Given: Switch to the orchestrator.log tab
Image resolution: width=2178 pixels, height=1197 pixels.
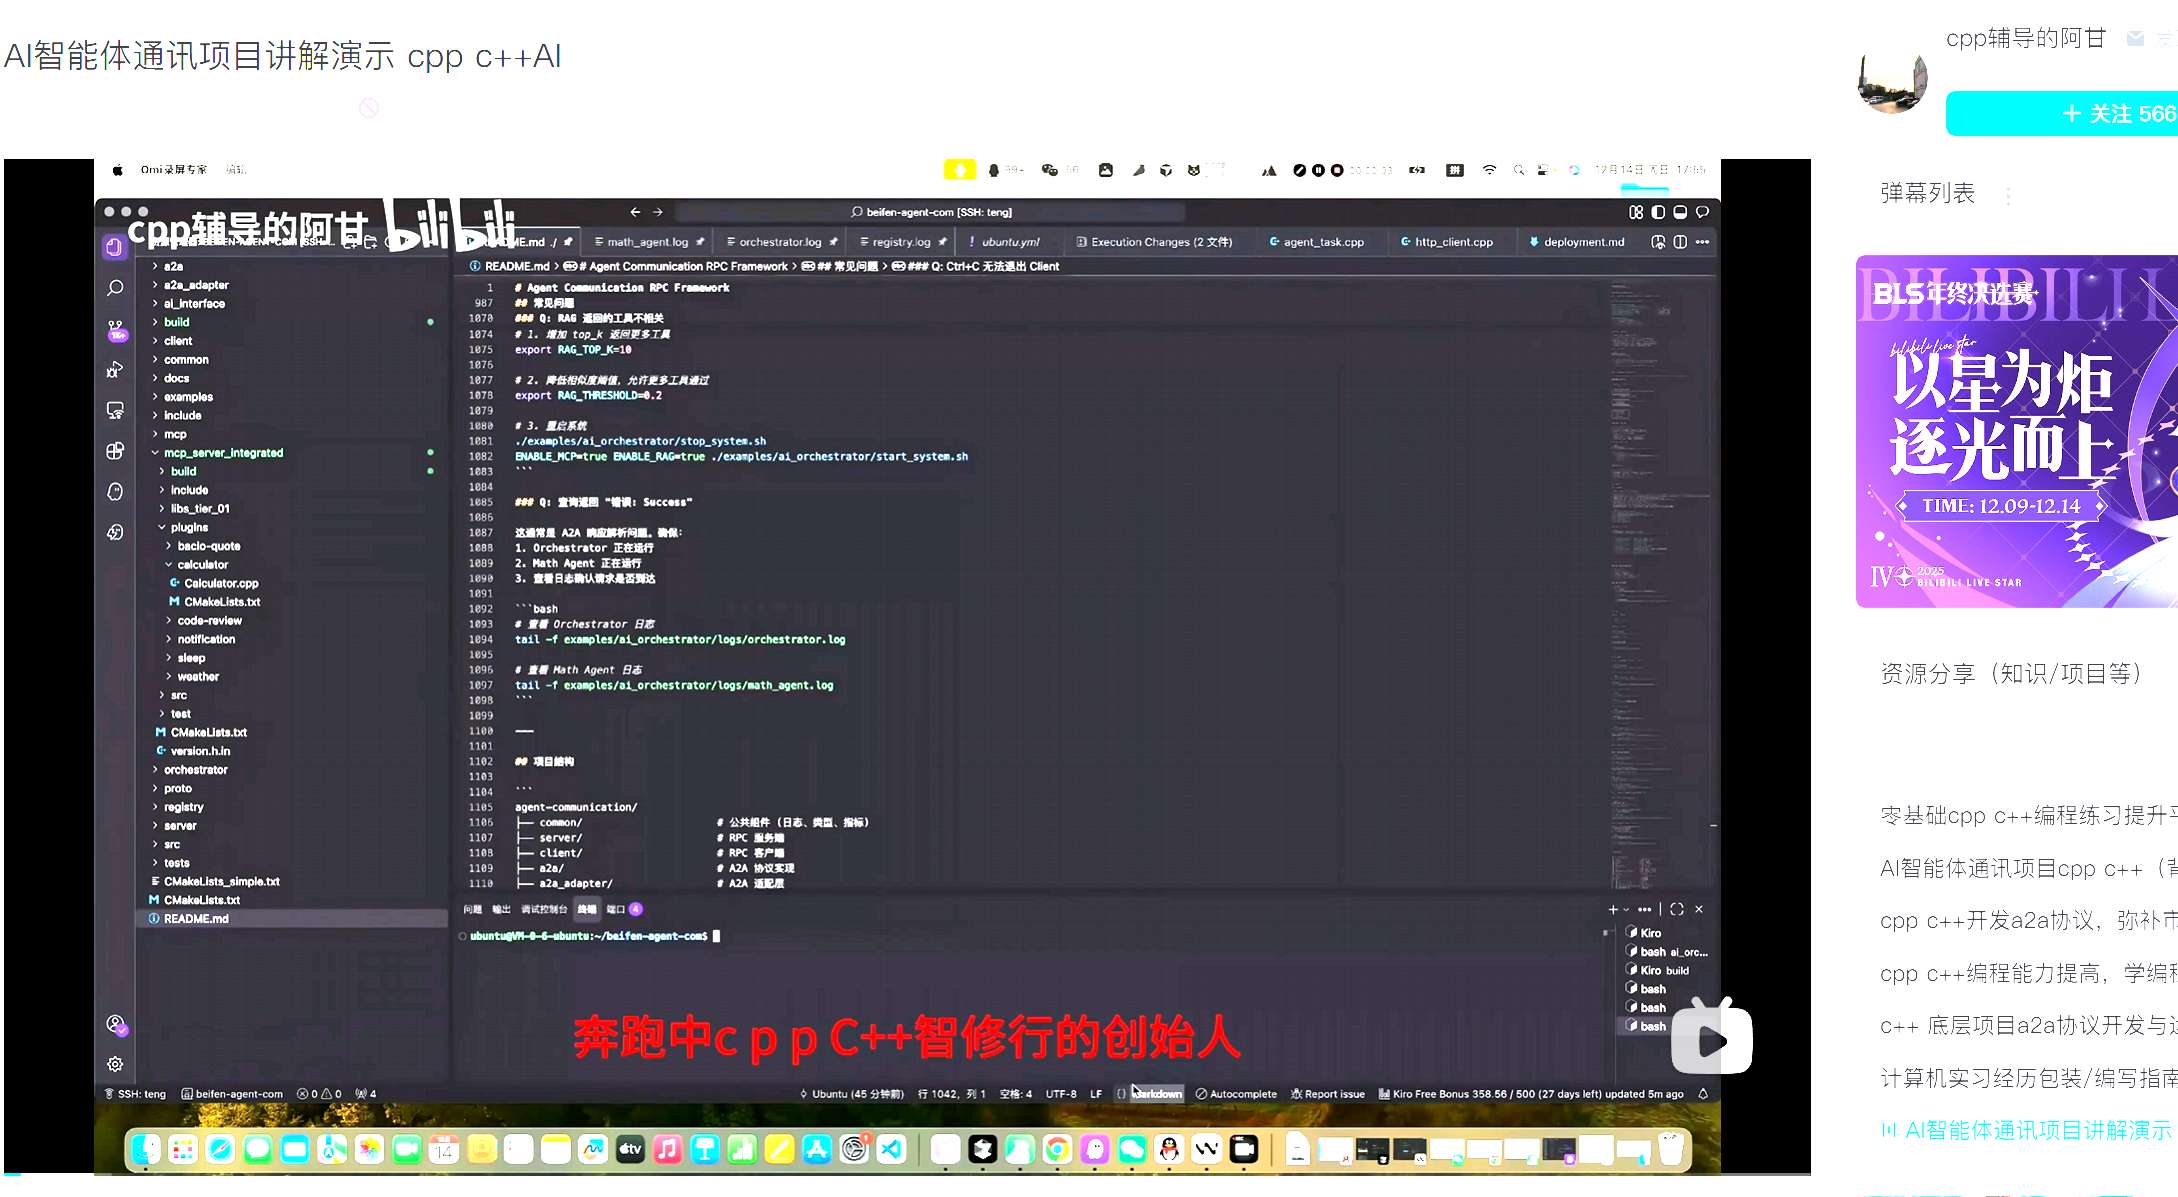Looking at the screenshot, I should pos(779,242).
